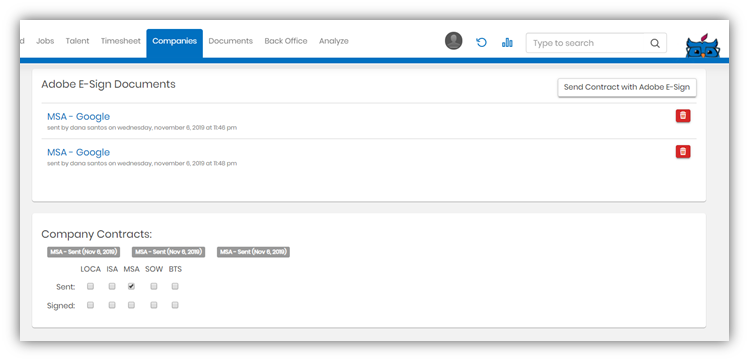
Task: Click the SOW column label
Action: tap(154, 269)
